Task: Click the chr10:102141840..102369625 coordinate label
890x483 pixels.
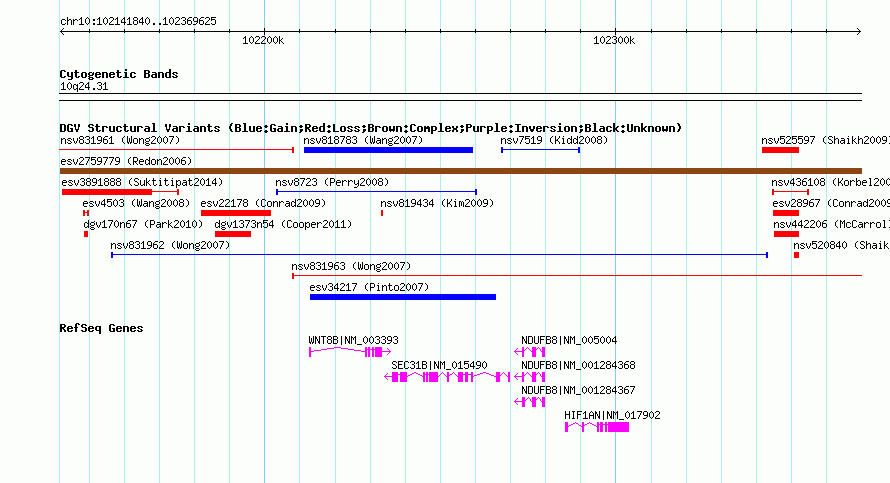Action: click(138, 22)
